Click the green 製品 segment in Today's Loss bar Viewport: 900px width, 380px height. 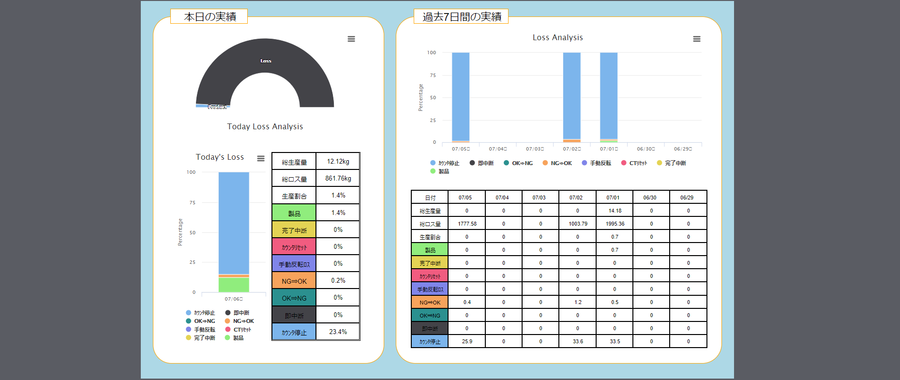pos(234,285)
